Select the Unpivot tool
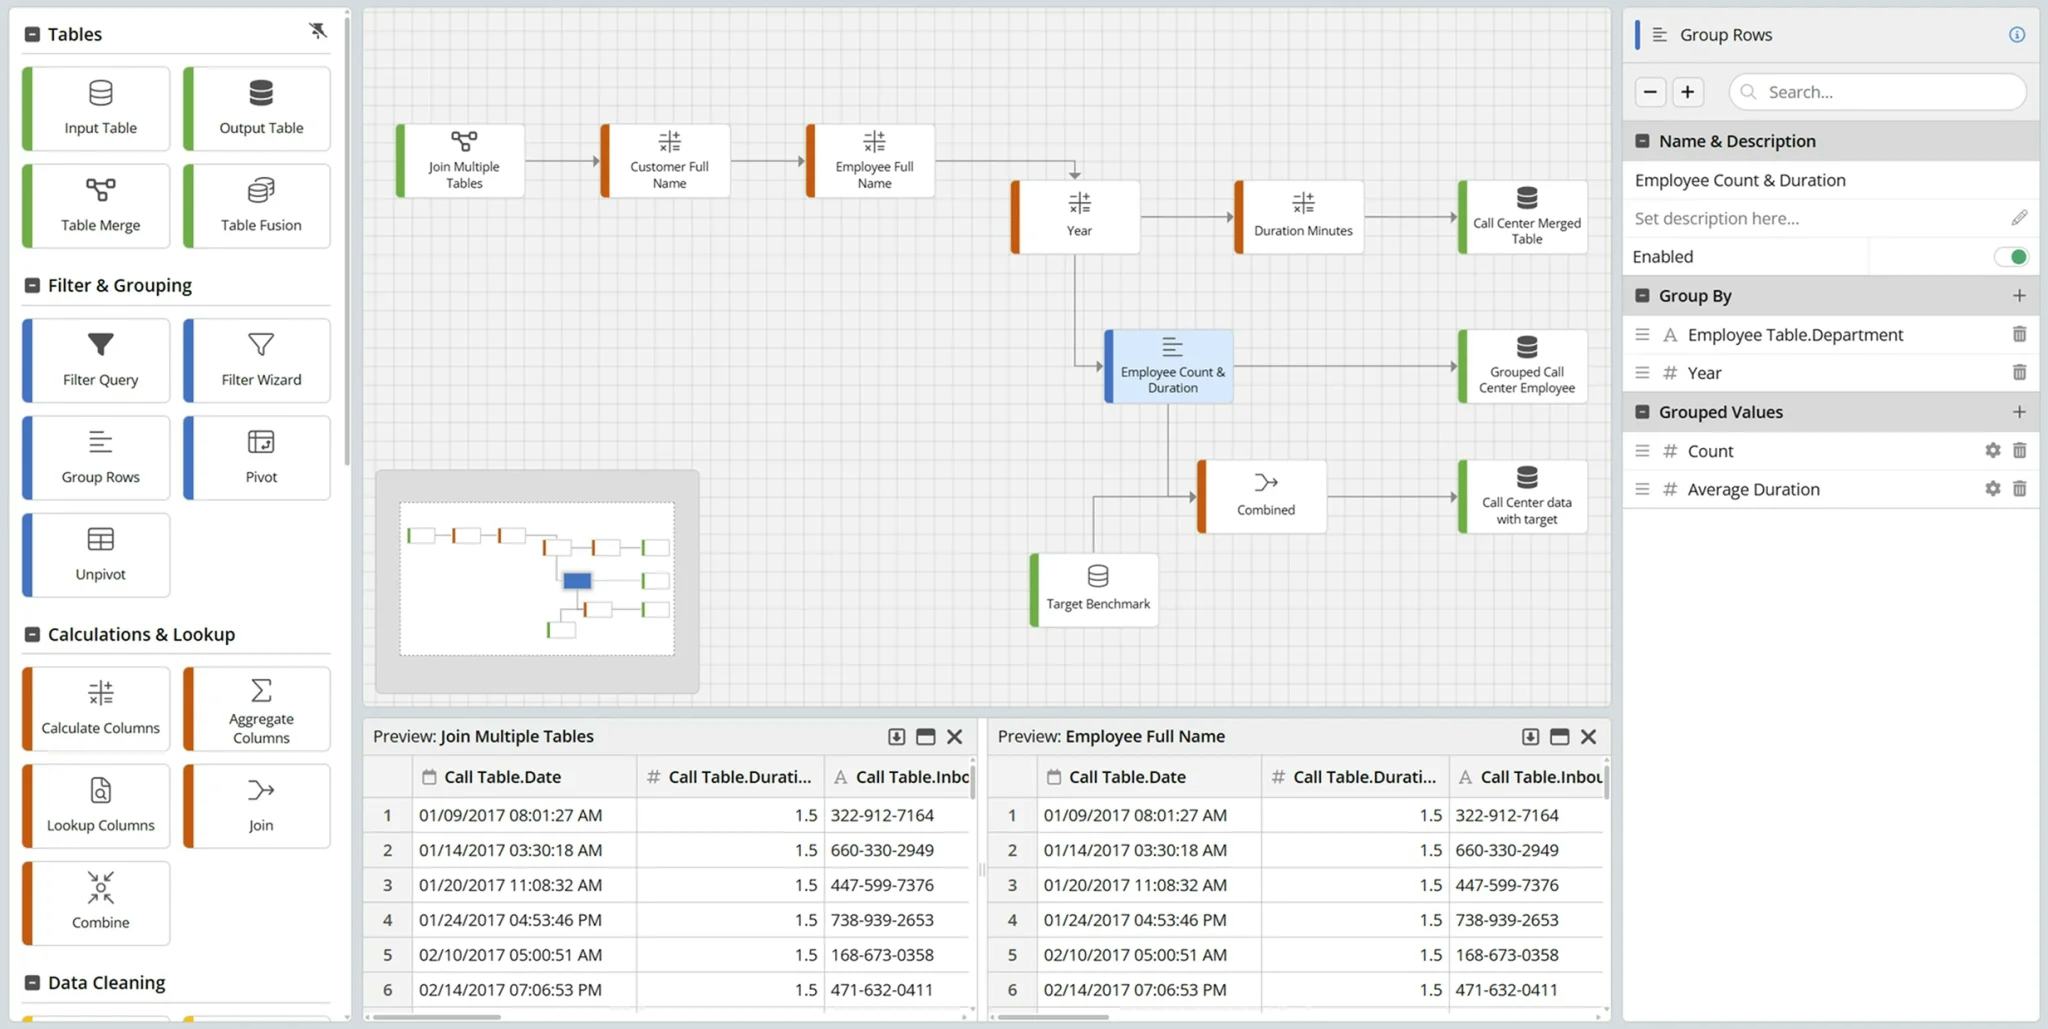Image resolution: width=2048 pixels, height=1029 pixels. point(95,555)
